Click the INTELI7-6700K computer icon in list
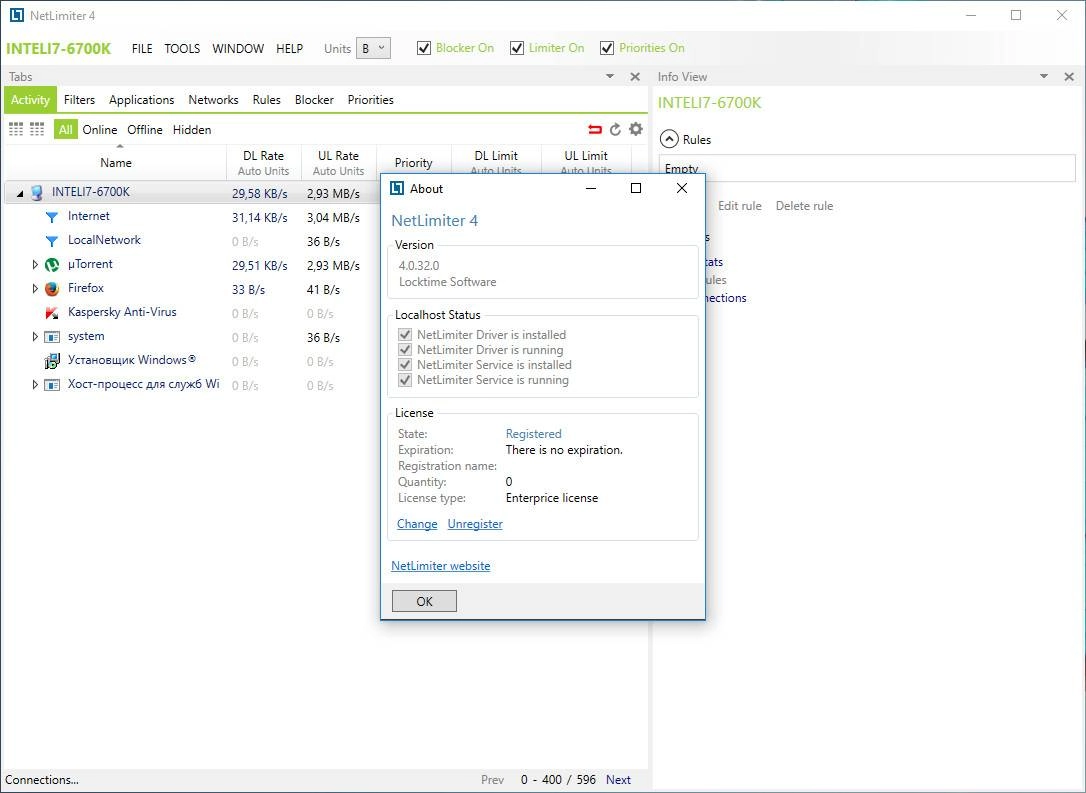1086x793 pixels. 37,193
